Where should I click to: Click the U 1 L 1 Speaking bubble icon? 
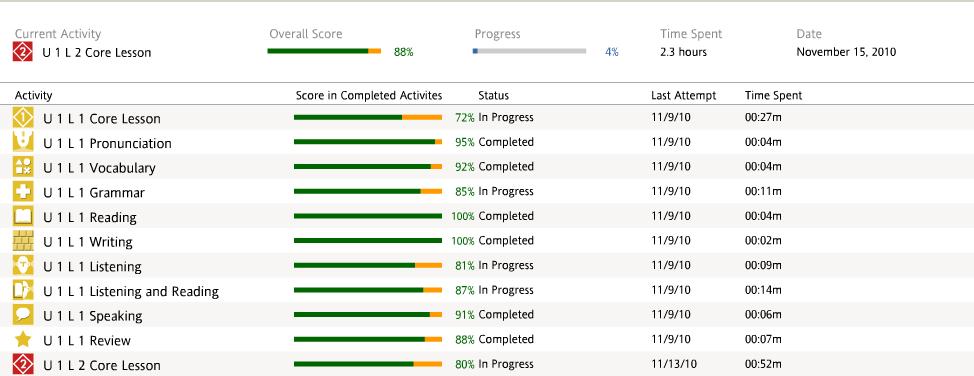click(x=23, y=314)
